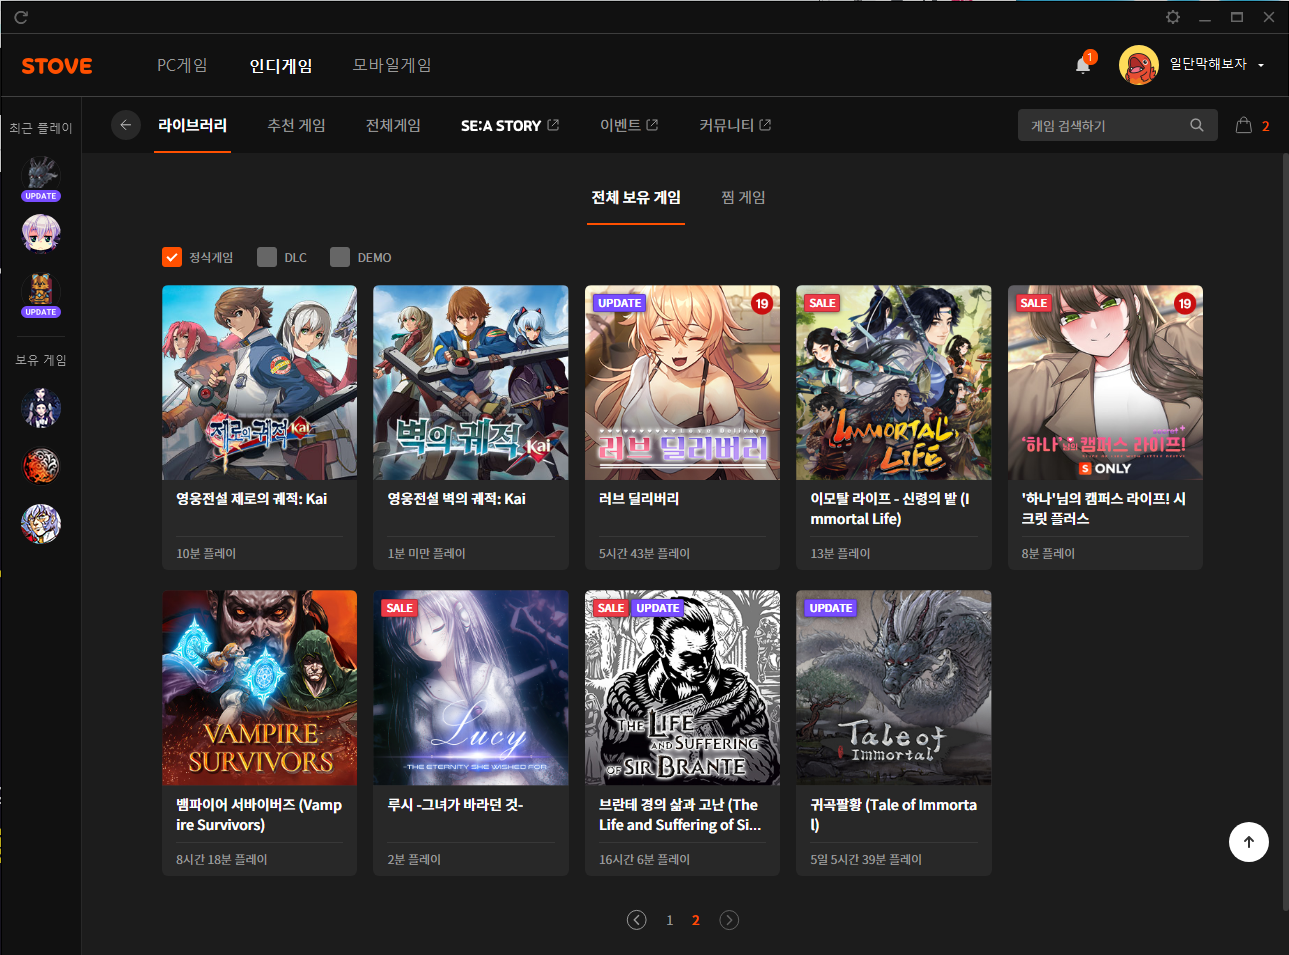Viewport: 1289px width, 955px height.
Task: Open the Vampire Survivors game thumbnail
Action: tap(259, 687)
